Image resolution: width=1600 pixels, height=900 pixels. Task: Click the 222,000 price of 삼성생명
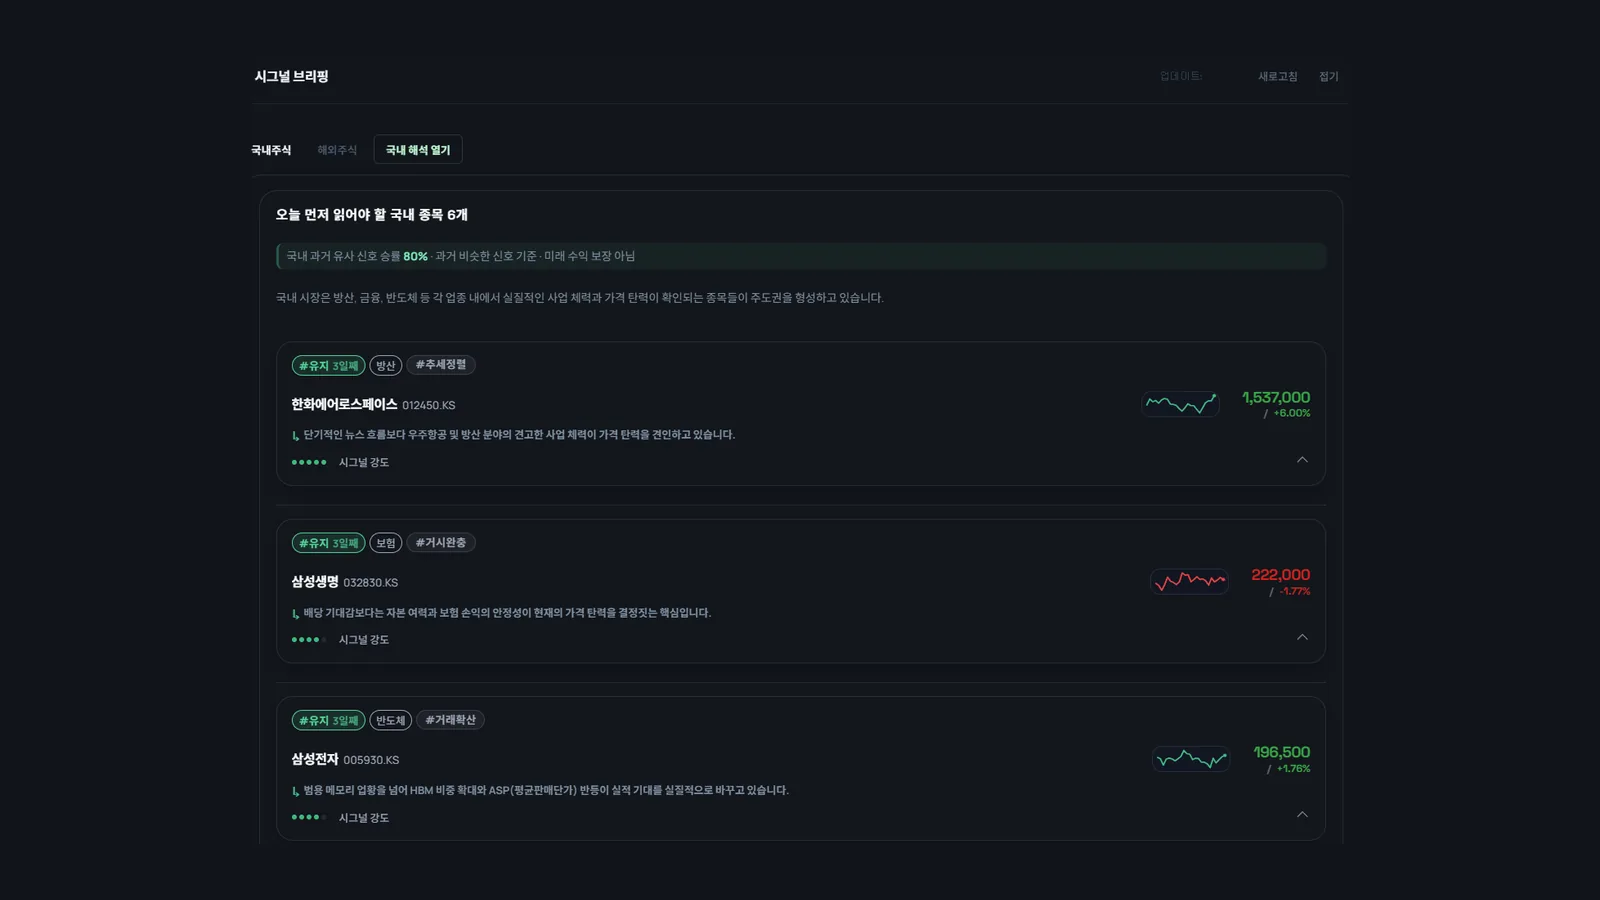1279,574
